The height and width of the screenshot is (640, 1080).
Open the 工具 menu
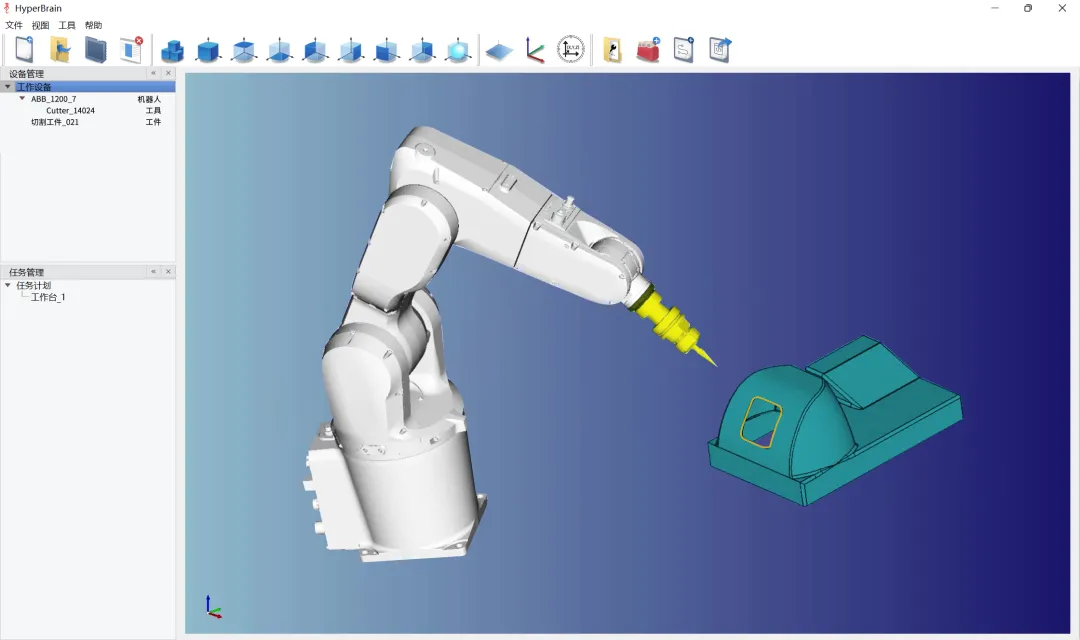[x=67, y=25]
